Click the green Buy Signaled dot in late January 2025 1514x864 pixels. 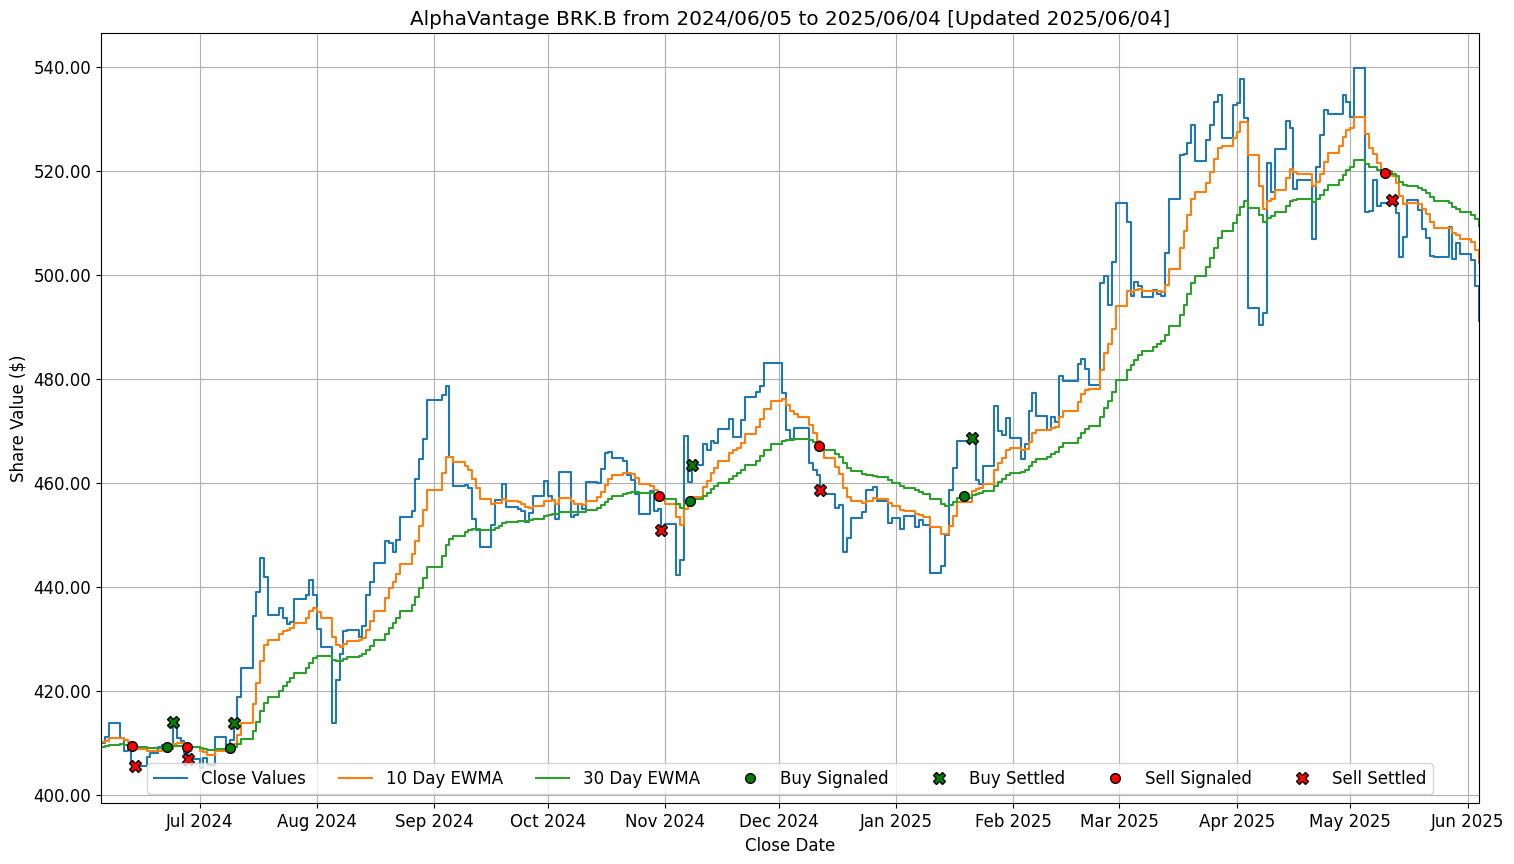(x=964, y=496)
